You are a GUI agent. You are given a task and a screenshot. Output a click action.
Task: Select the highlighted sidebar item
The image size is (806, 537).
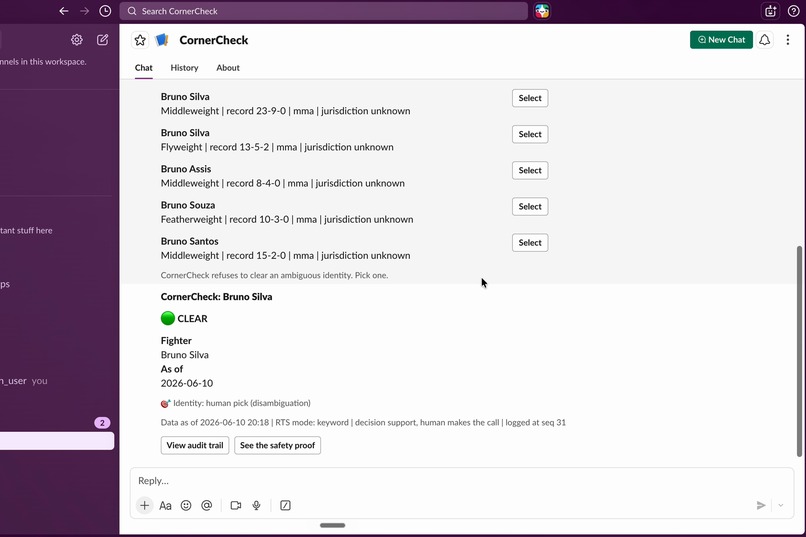coord(57,441)
